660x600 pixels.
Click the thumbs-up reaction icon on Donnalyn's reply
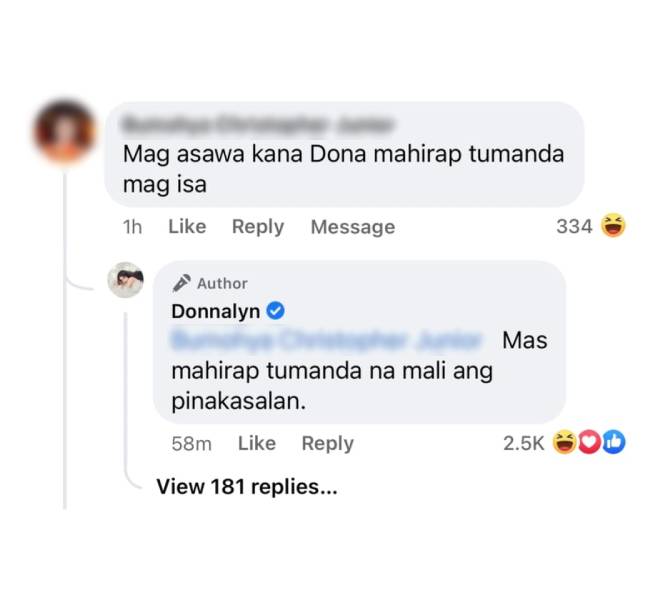[614, 443]
